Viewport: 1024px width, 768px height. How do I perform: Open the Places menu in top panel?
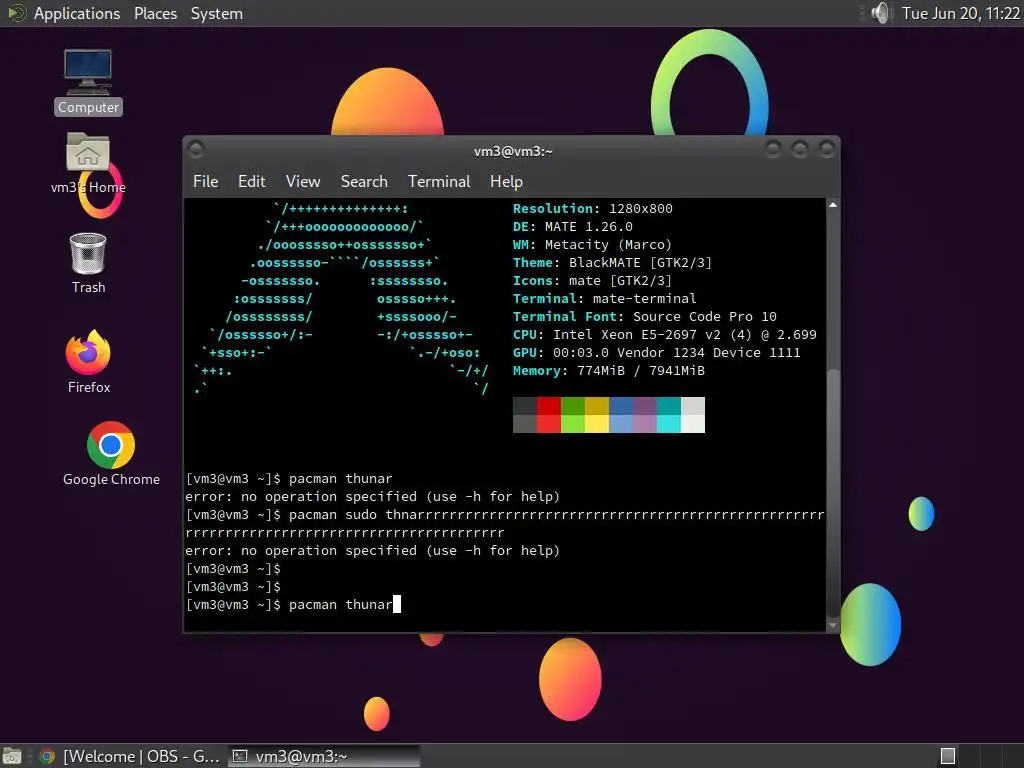pos(155,13)
